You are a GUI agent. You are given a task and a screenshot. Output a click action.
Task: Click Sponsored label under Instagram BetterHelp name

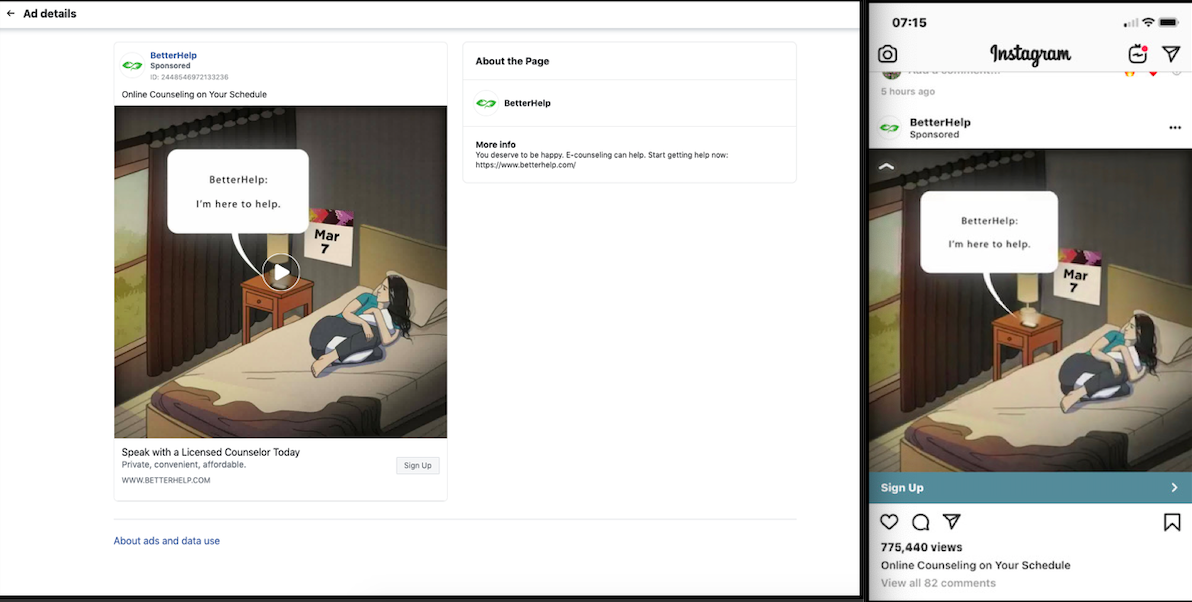[x=934, y=135]
